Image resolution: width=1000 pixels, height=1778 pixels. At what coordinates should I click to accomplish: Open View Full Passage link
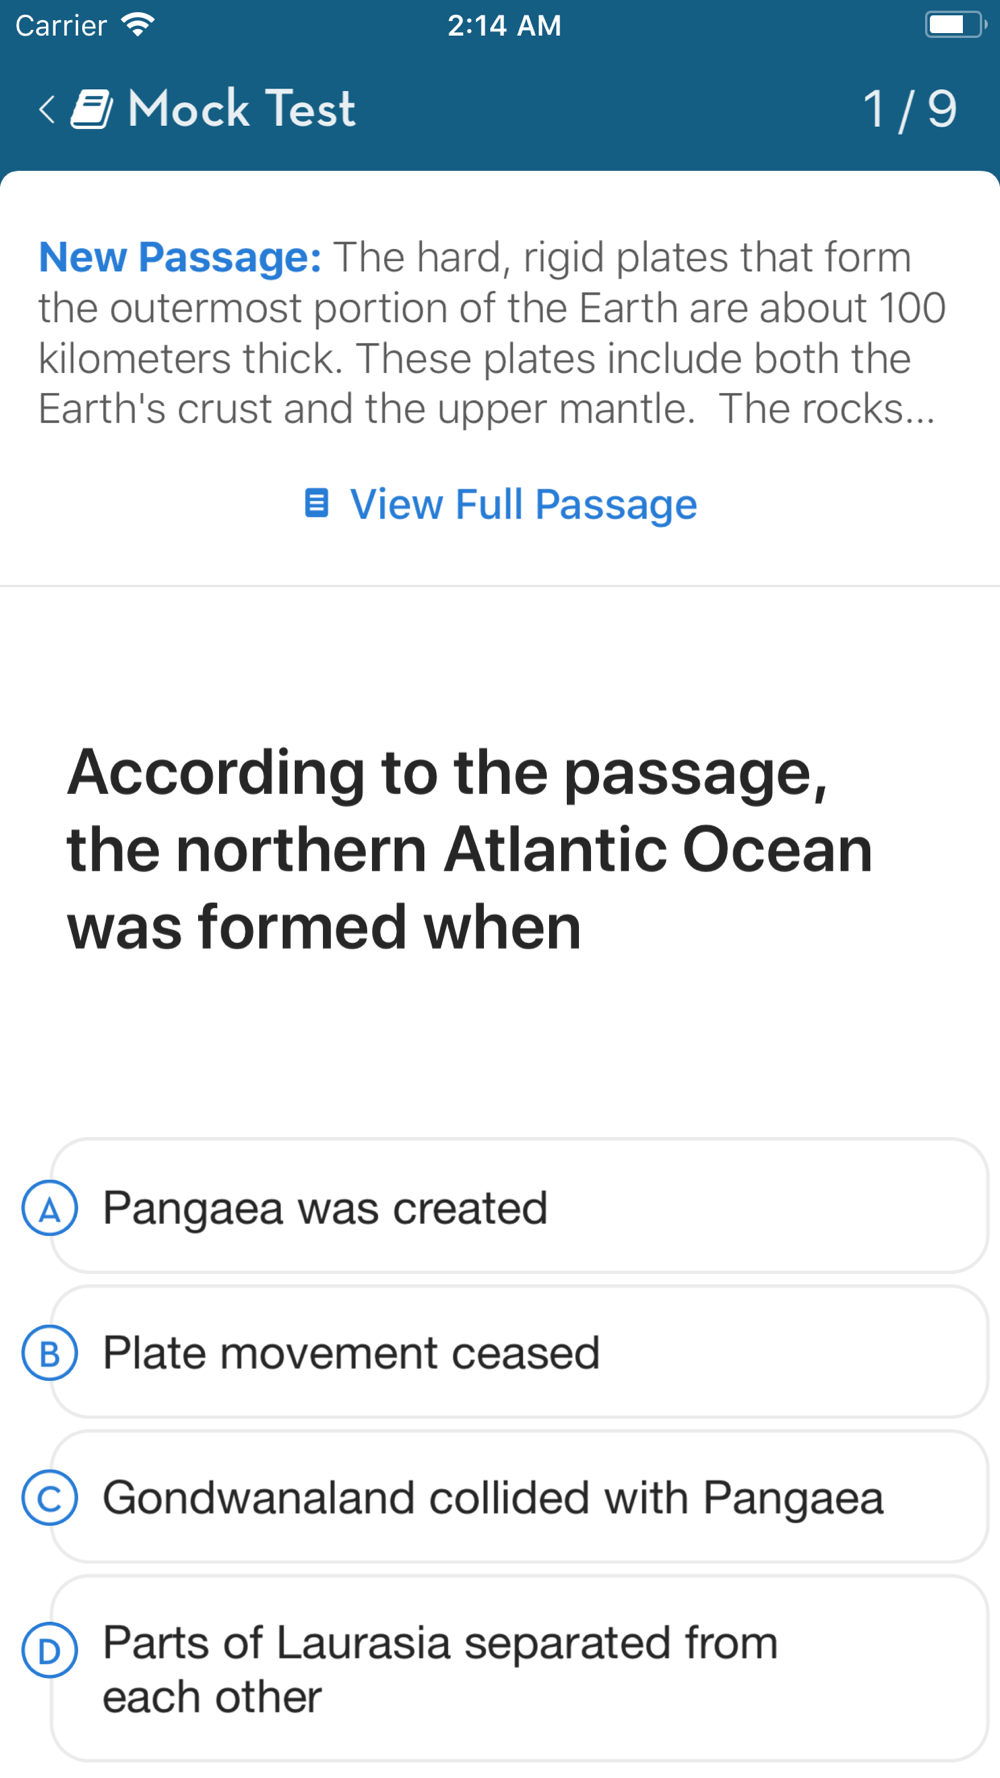point(500,504)
